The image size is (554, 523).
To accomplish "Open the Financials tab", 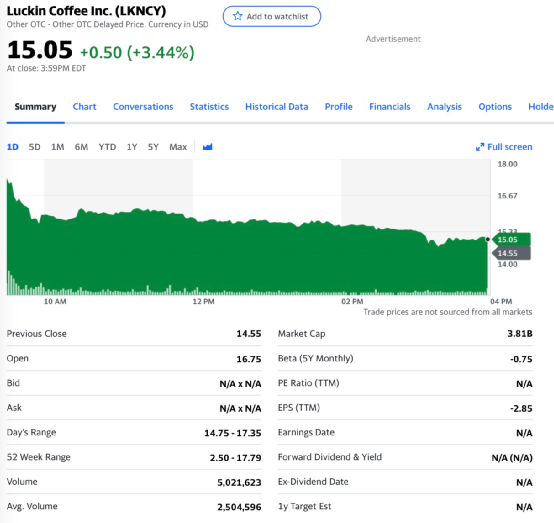I will tap(390, 107).
